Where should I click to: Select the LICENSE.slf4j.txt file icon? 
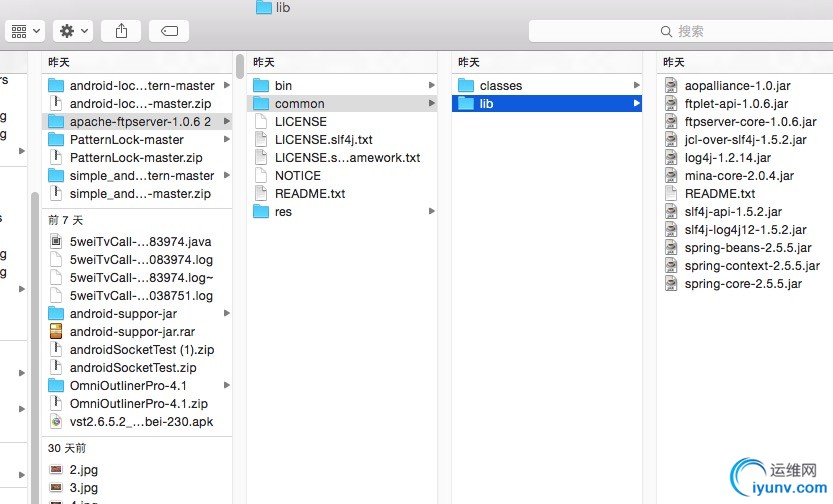[261, 140]
